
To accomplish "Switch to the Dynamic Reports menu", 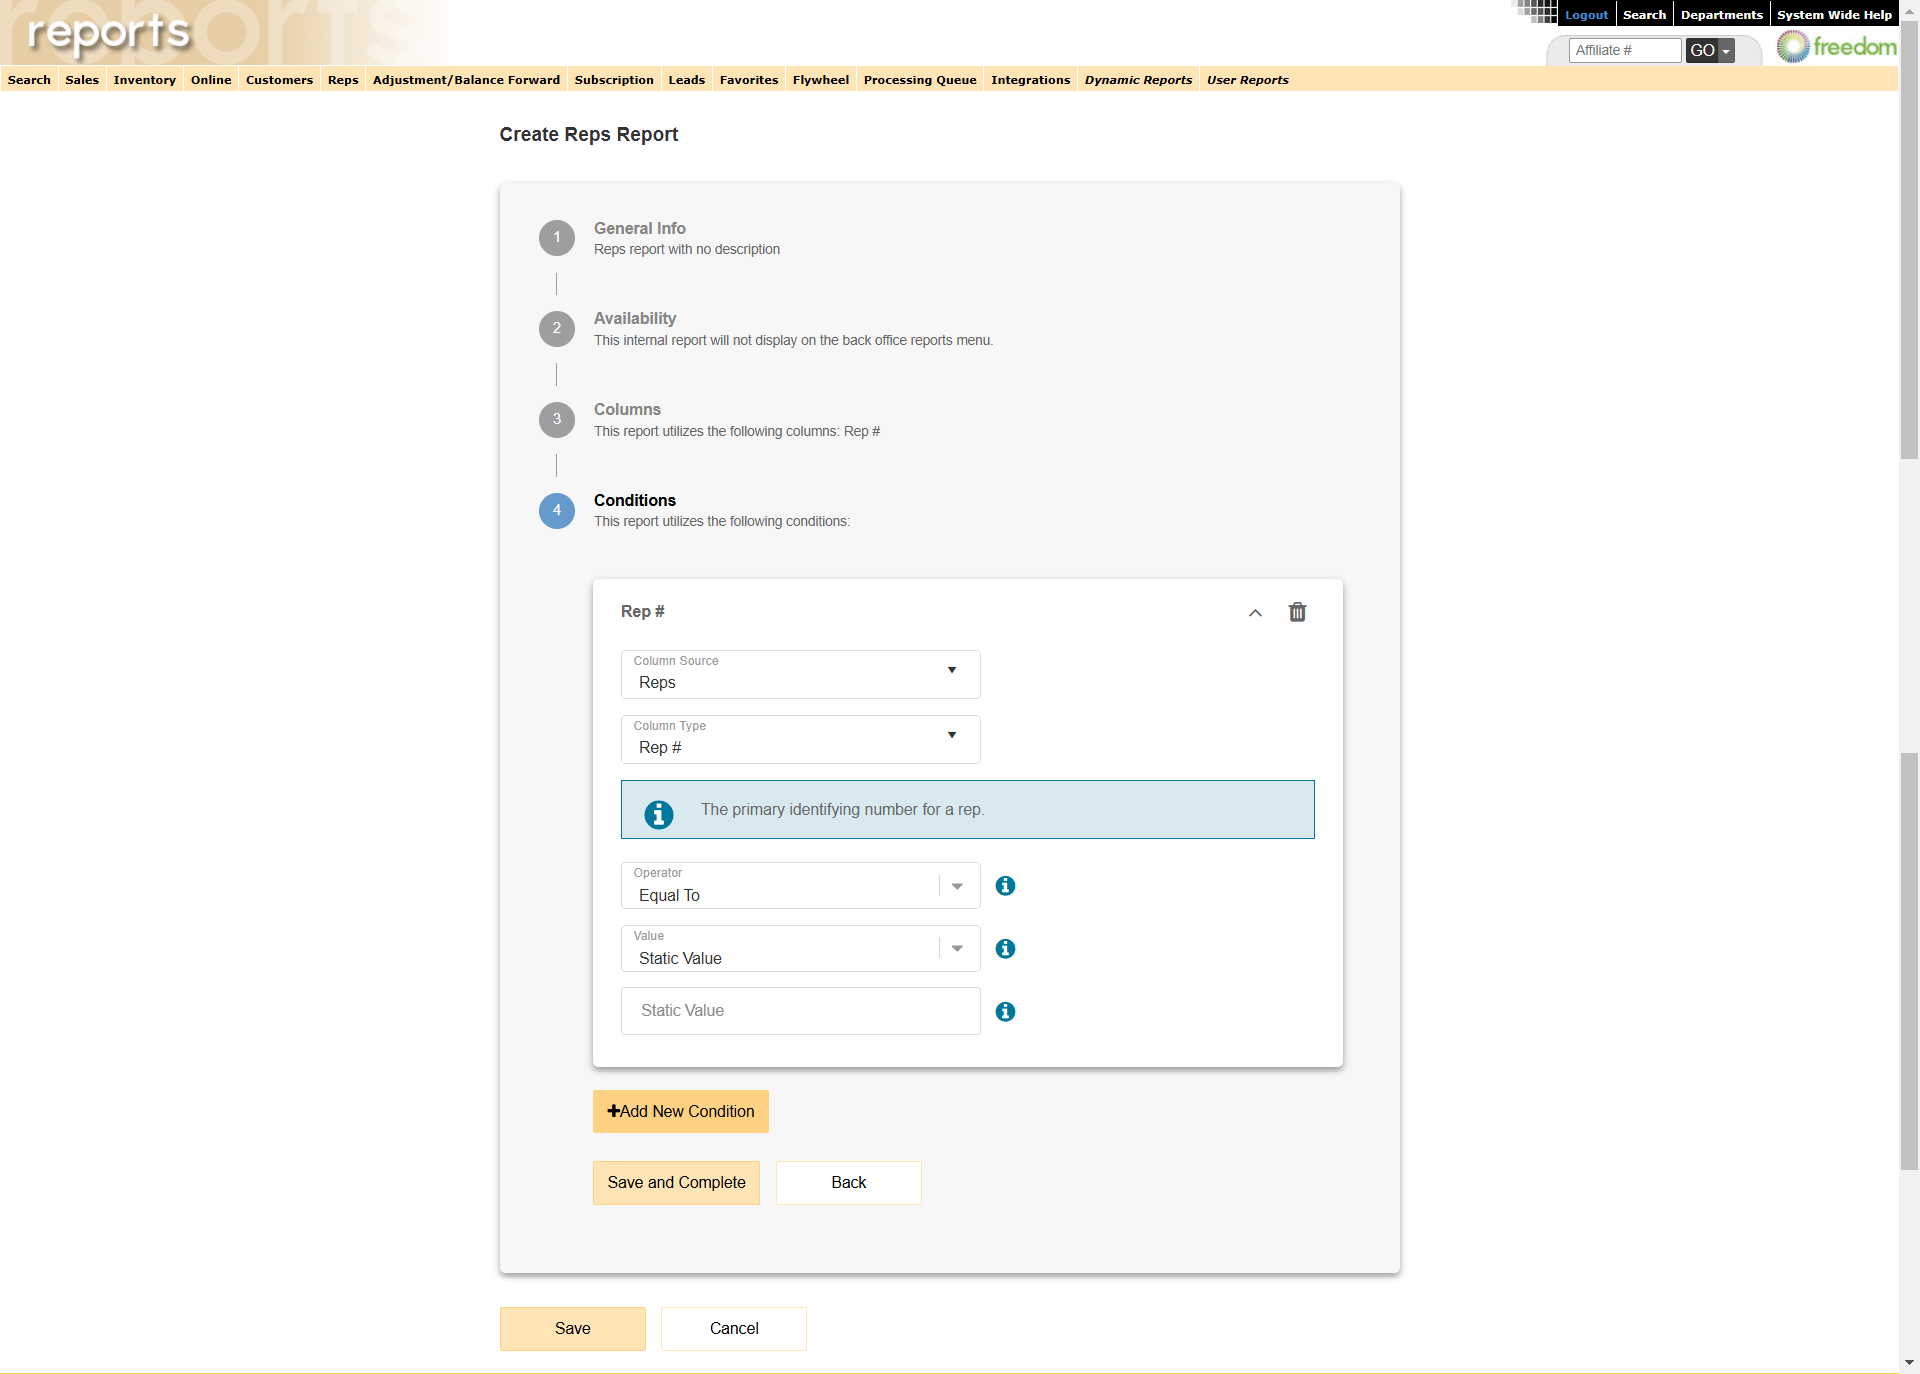I will [x=1137, y=80].
